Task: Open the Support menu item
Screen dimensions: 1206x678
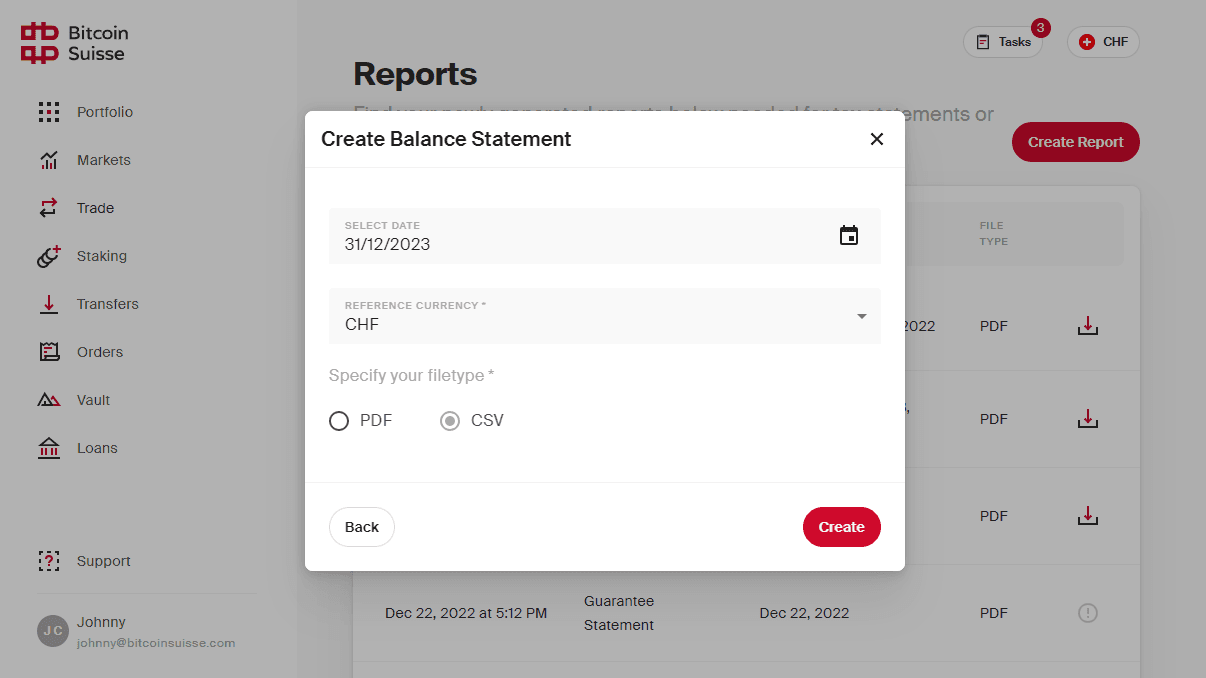Action: pos(103,561)
